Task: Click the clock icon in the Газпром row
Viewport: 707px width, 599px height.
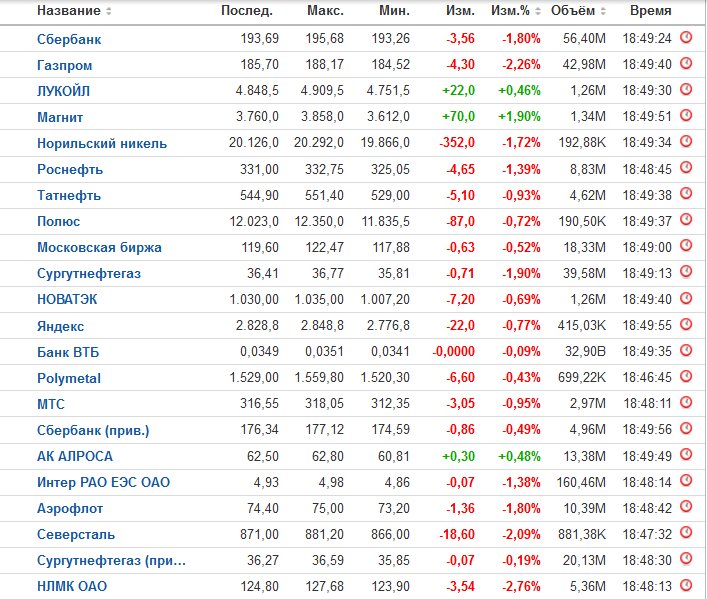Action: pos(686,63)
